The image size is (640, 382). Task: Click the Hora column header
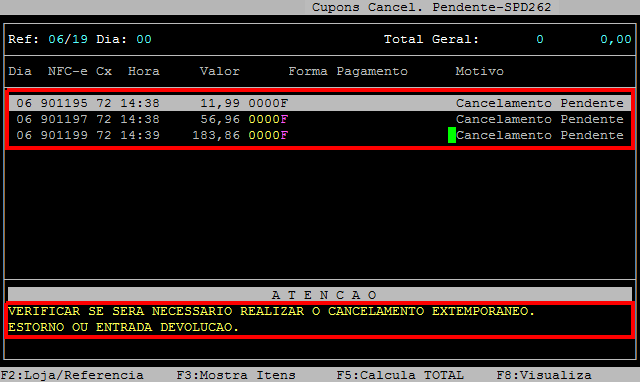coord(144,71)
